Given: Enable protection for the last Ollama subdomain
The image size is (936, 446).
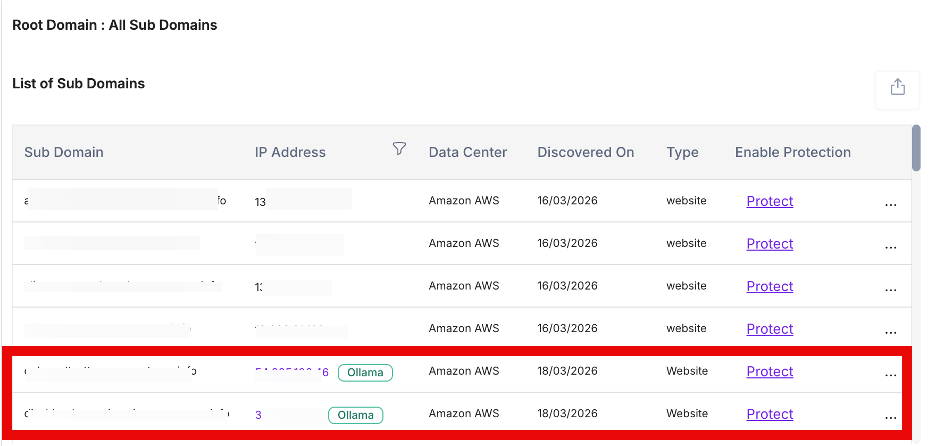Looking at the screenshot, I should (x=769, y=414).
